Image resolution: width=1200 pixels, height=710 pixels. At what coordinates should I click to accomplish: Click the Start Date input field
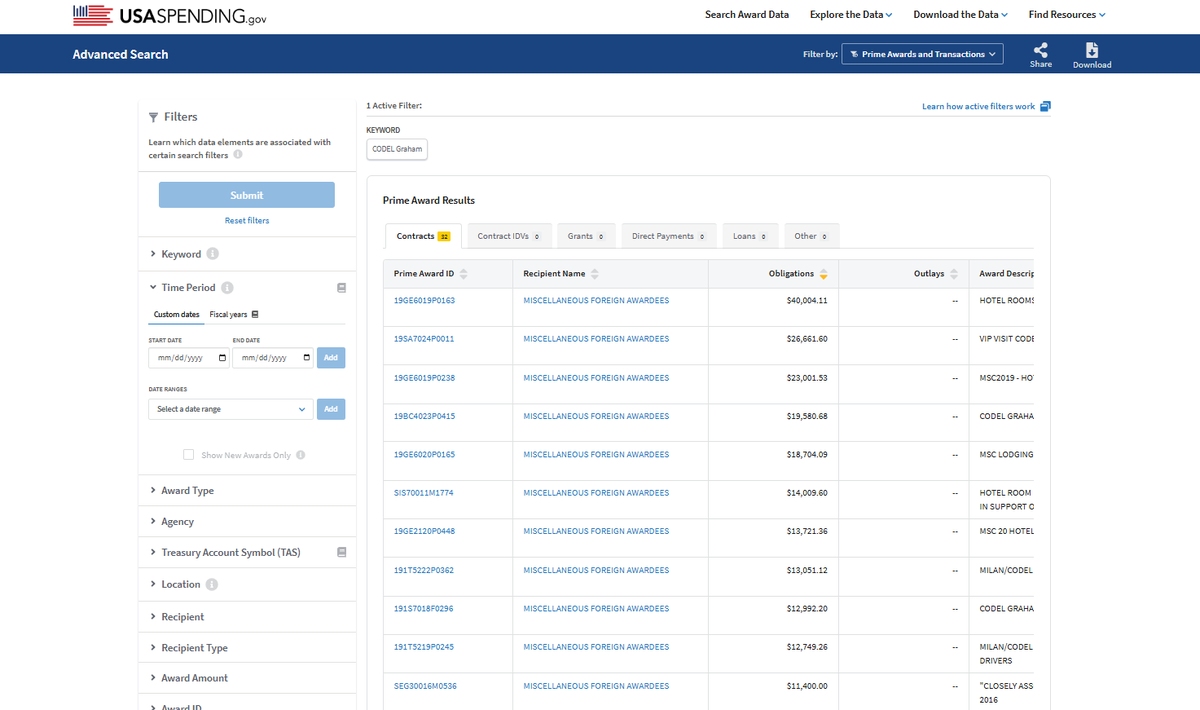click(187, 358)
